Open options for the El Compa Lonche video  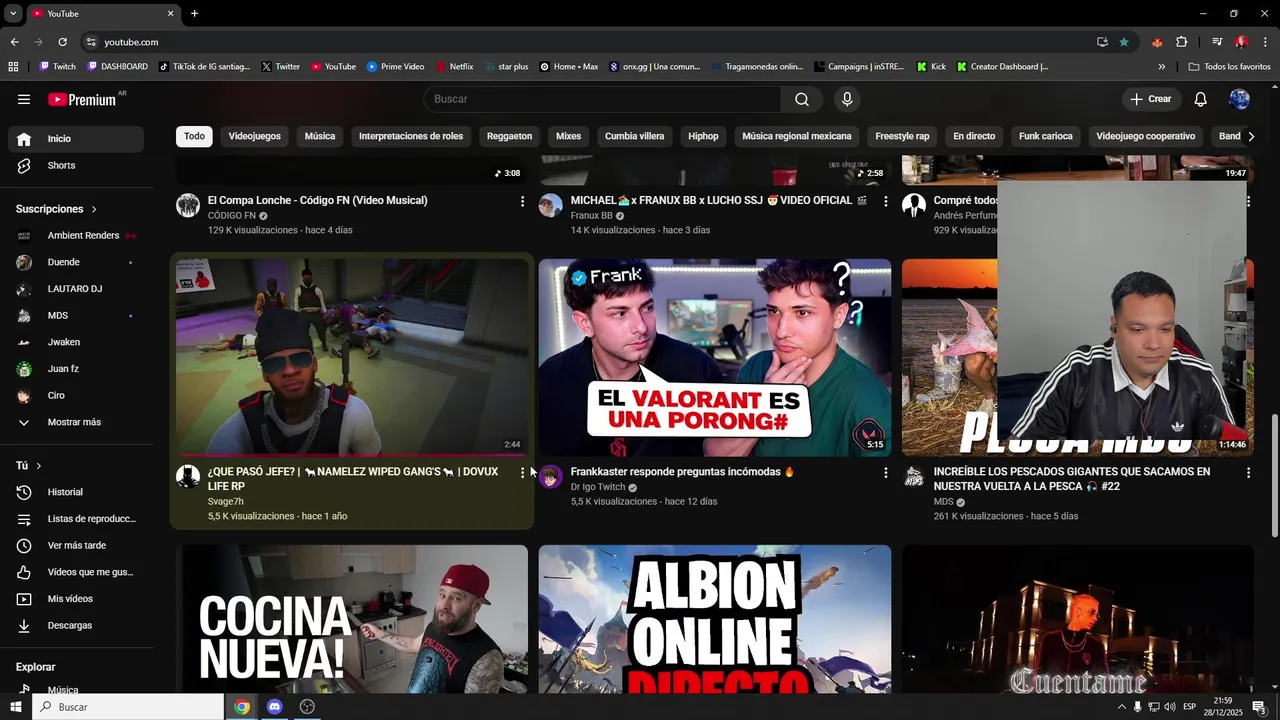[x=522, y=201]
